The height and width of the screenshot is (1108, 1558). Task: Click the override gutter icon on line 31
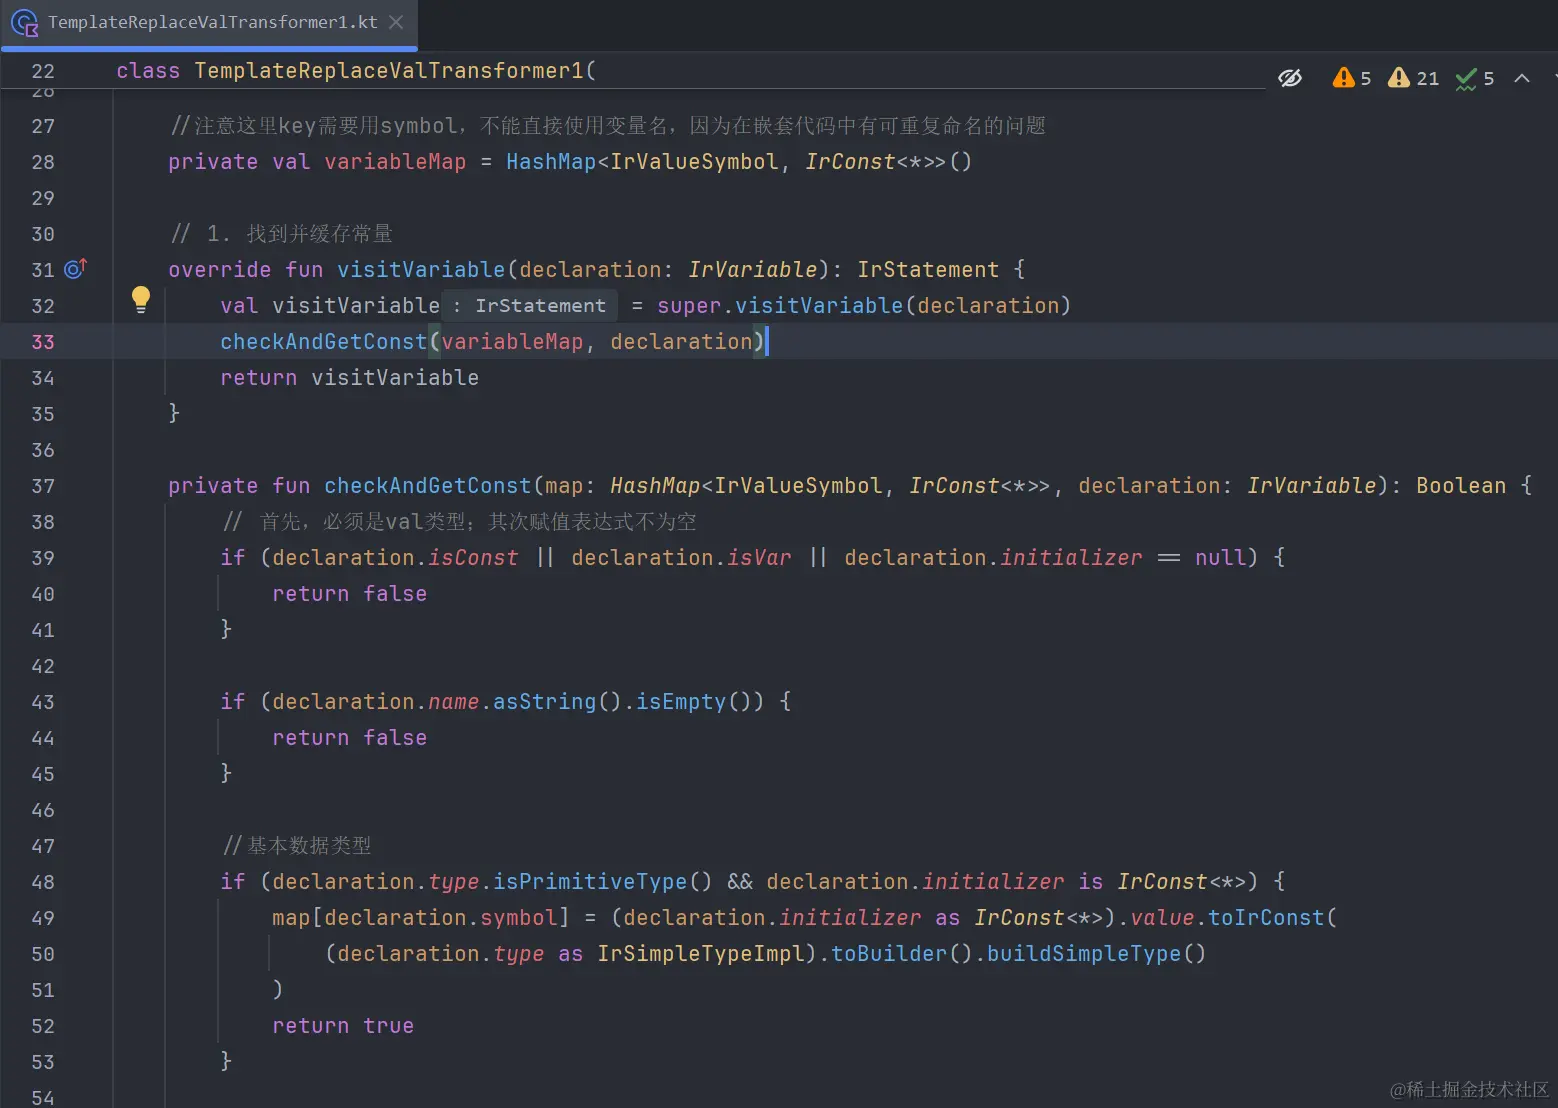pyautogui.click(x=75, y=269)
